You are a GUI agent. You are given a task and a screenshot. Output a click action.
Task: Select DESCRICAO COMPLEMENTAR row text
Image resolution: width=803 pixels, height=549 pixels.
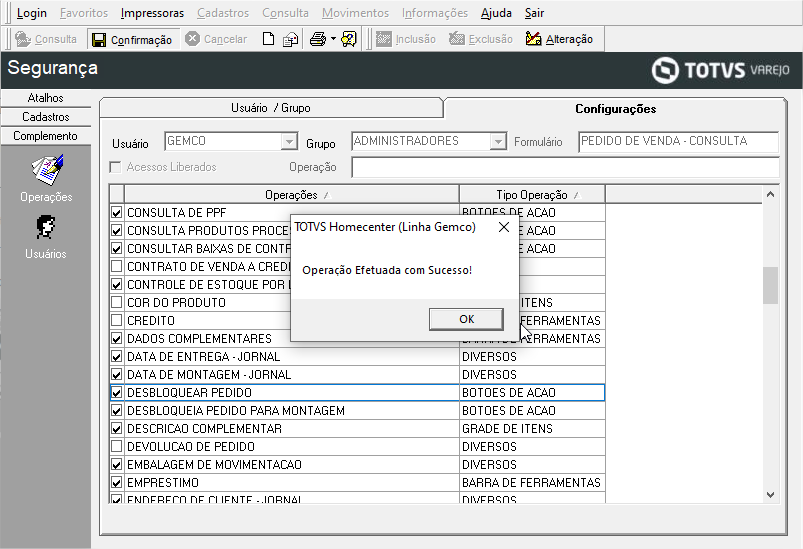point(204,429)
